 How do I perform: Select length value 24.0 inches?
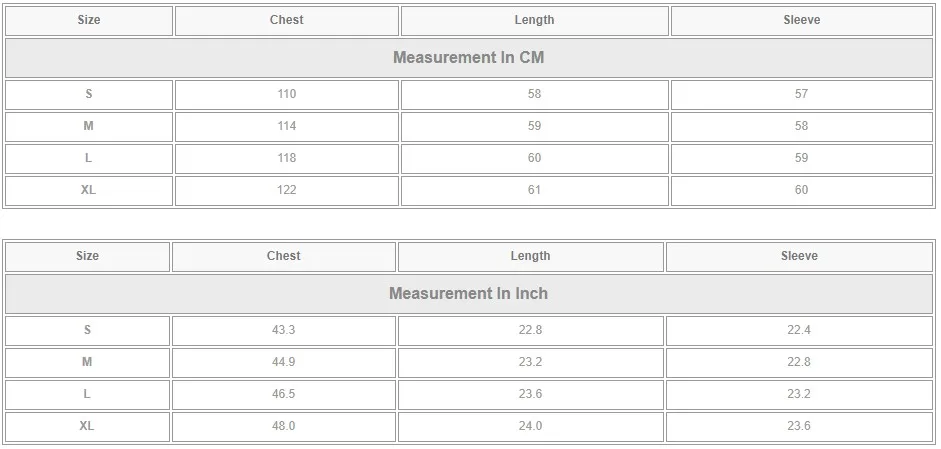click(531, 426)
